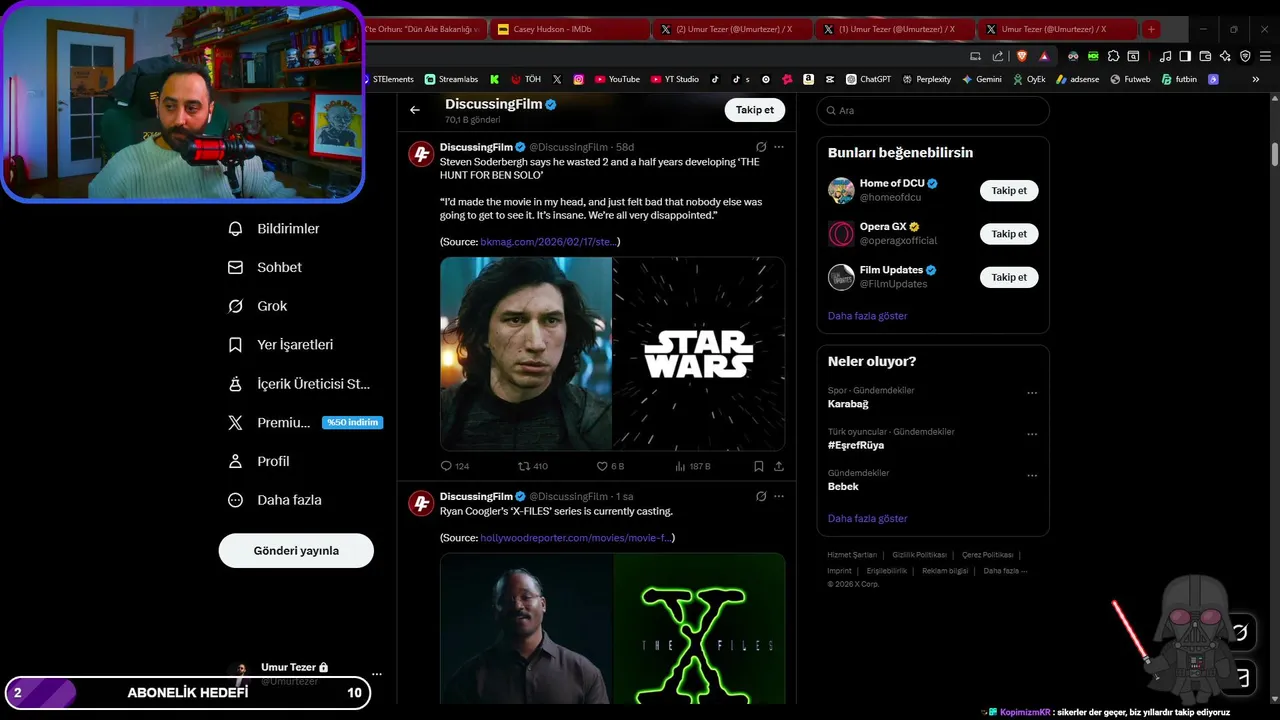Open the Brave Leo AI sparkle icon
This screenshot has height=720, width=1280.
[1225, 56]
